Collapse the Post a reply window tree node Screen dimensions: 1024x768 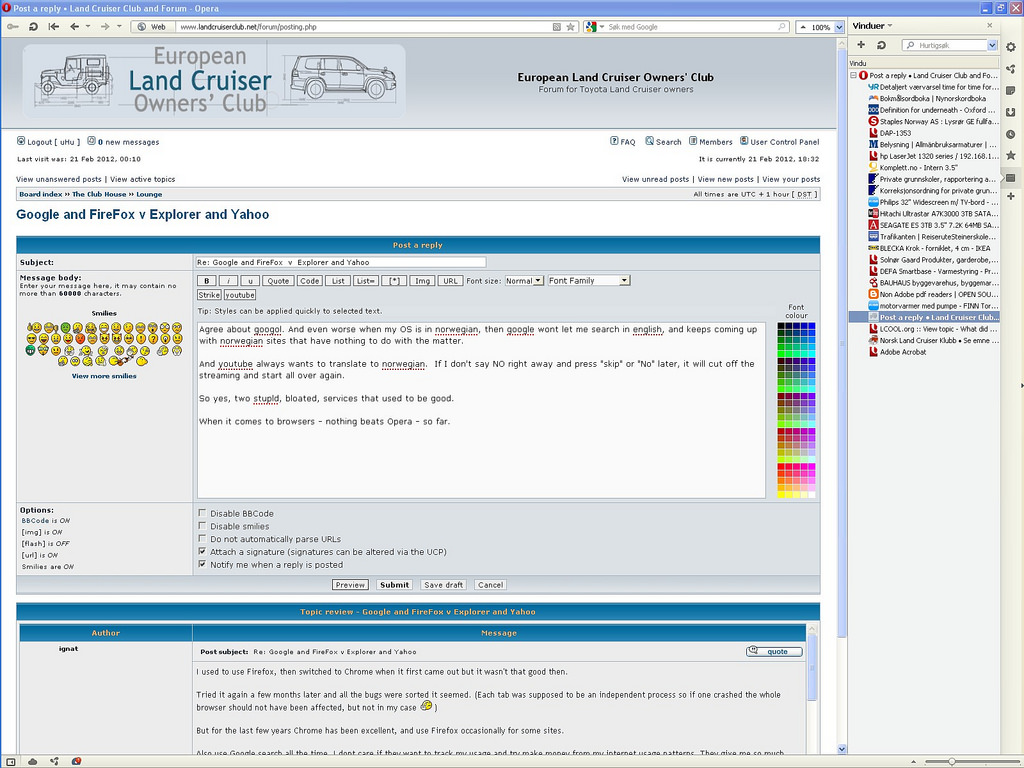853,76
